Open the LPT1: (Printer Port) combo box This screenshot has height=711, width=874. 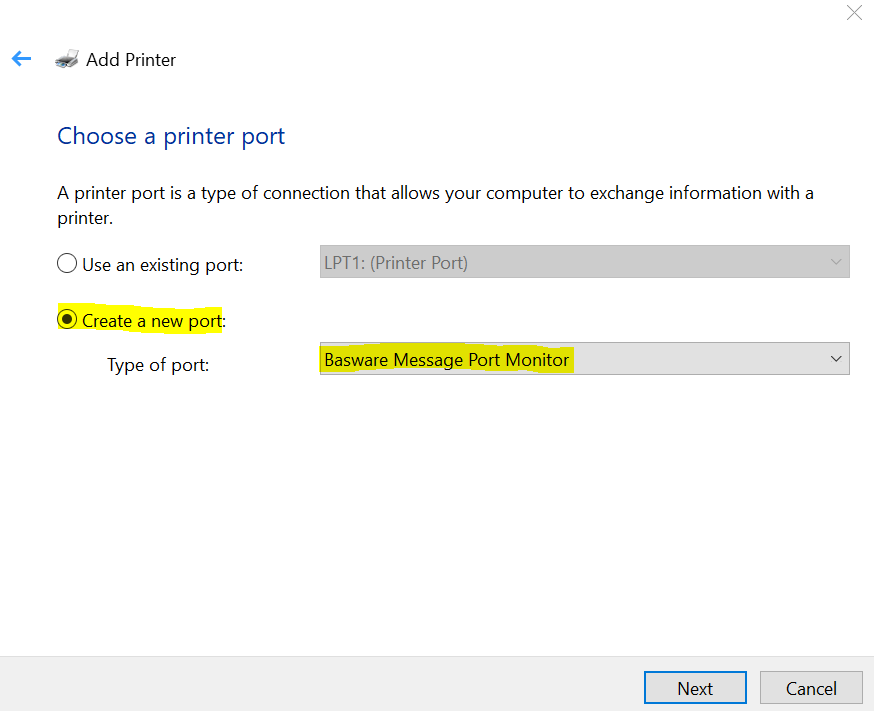[585, 262]
